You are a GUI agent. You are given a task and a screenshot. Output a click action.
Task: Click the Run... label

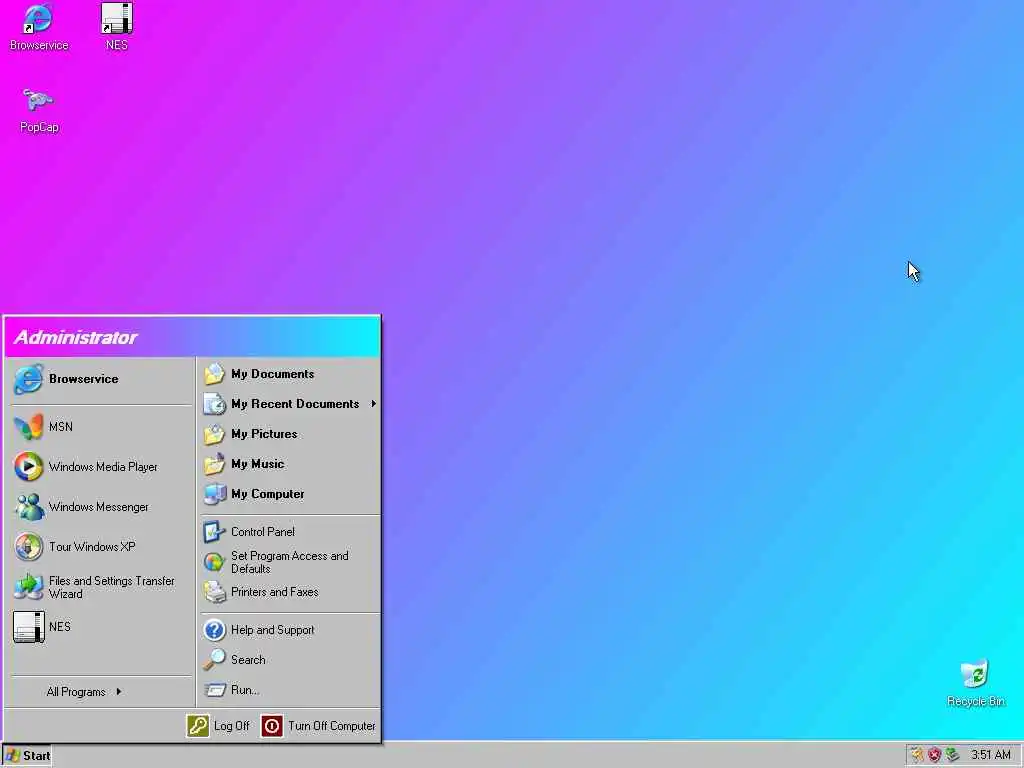tap(245, 690)
